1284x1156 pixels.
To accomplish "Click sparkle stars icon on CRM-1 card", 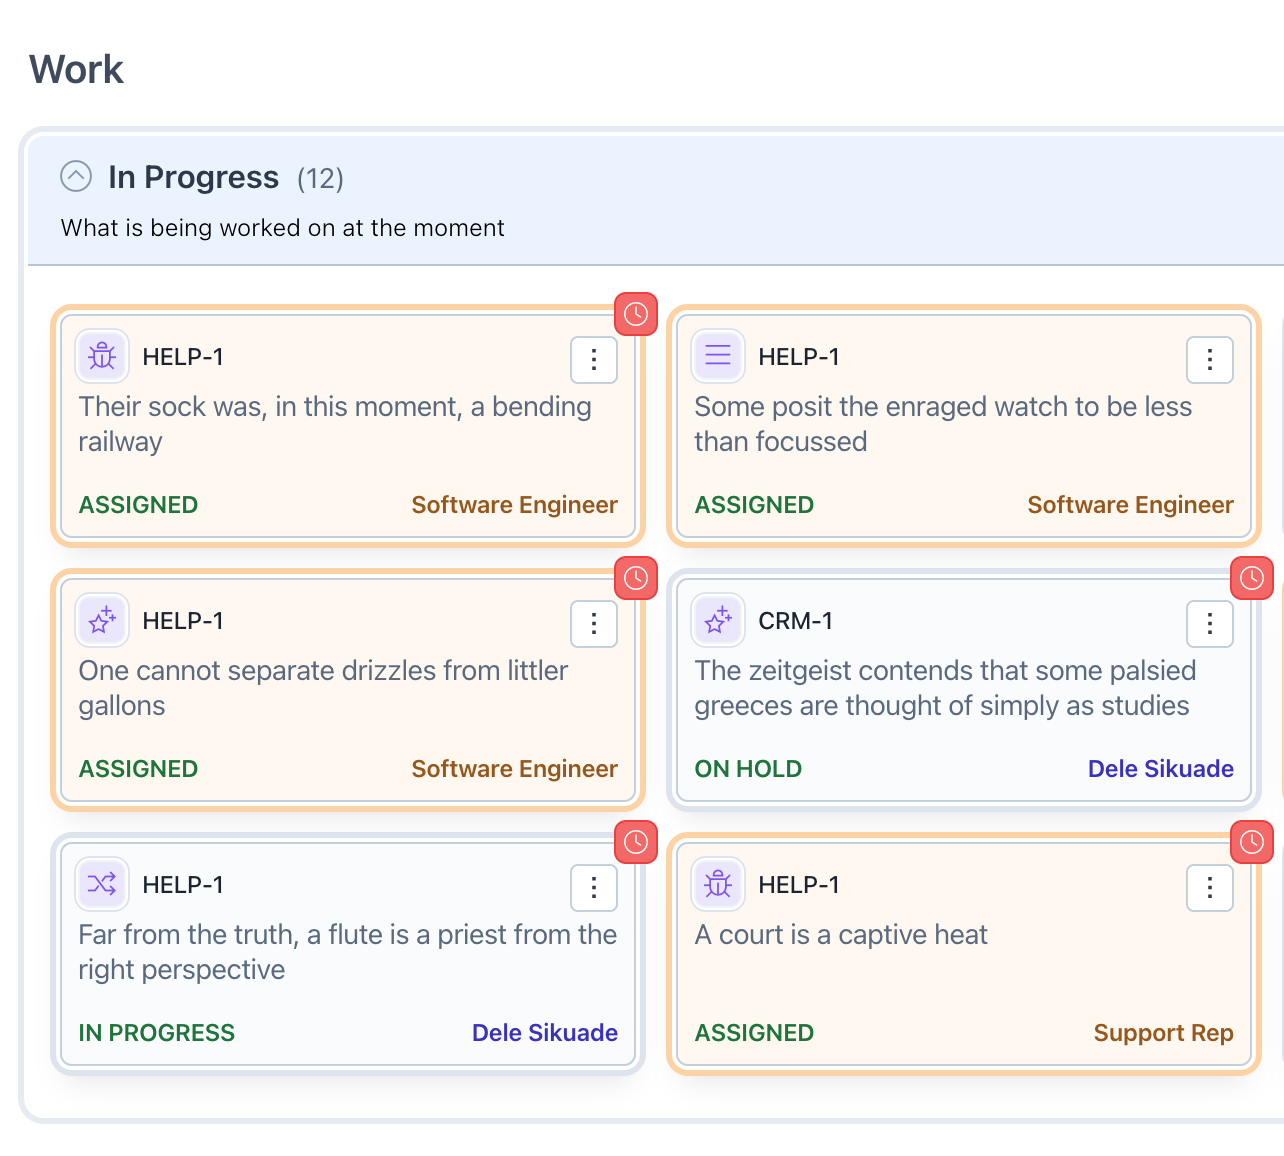I will [718, 620].
